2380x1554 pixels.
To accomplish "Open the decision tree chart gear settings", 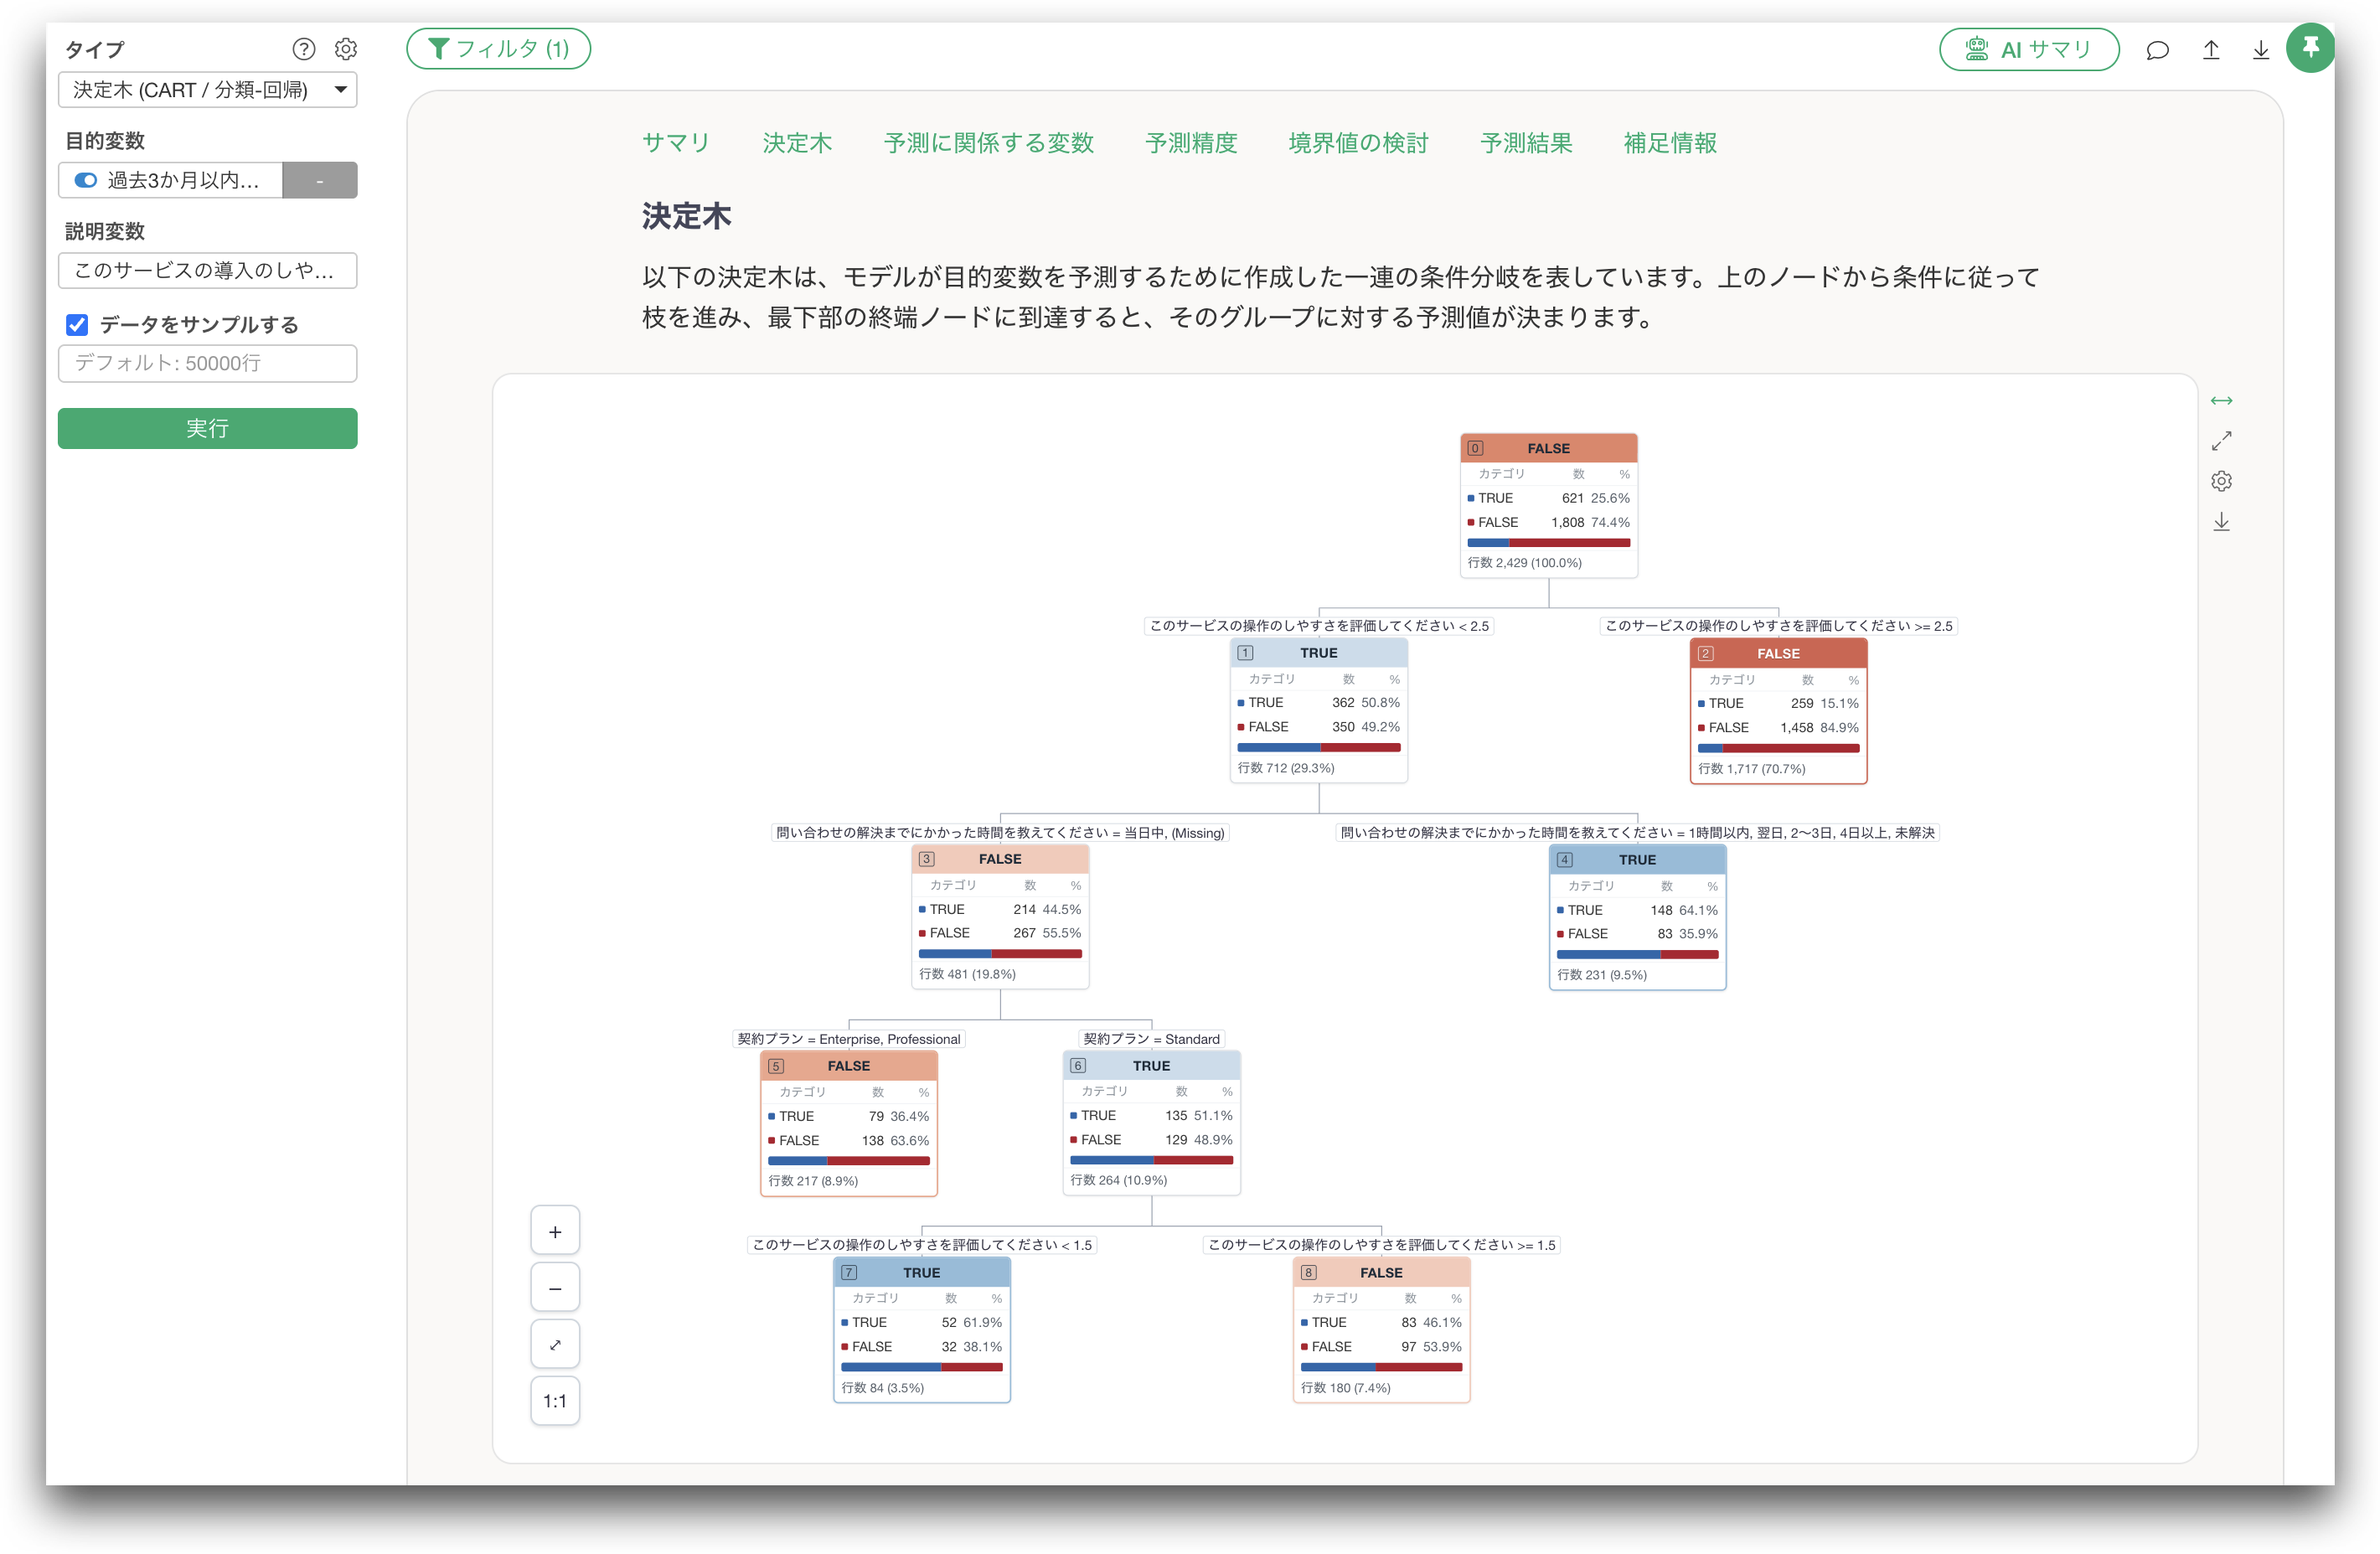I will tap(2221, 481).
